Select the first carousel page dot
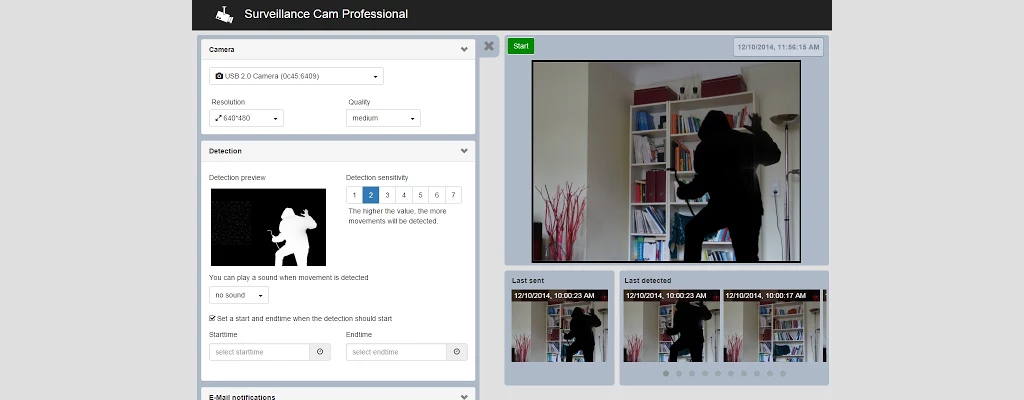The image size is (1024, 400). [666, 374]
